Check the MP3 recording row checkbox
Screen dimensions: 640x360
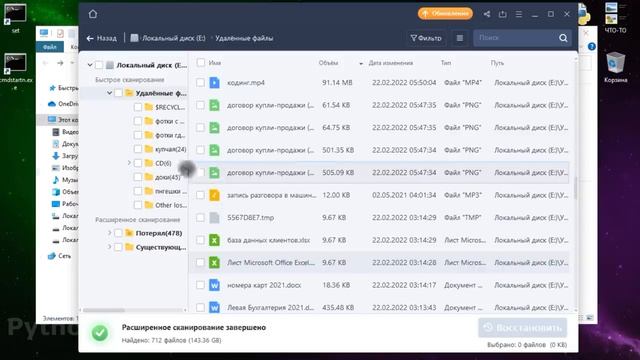(x=200, y=195)
